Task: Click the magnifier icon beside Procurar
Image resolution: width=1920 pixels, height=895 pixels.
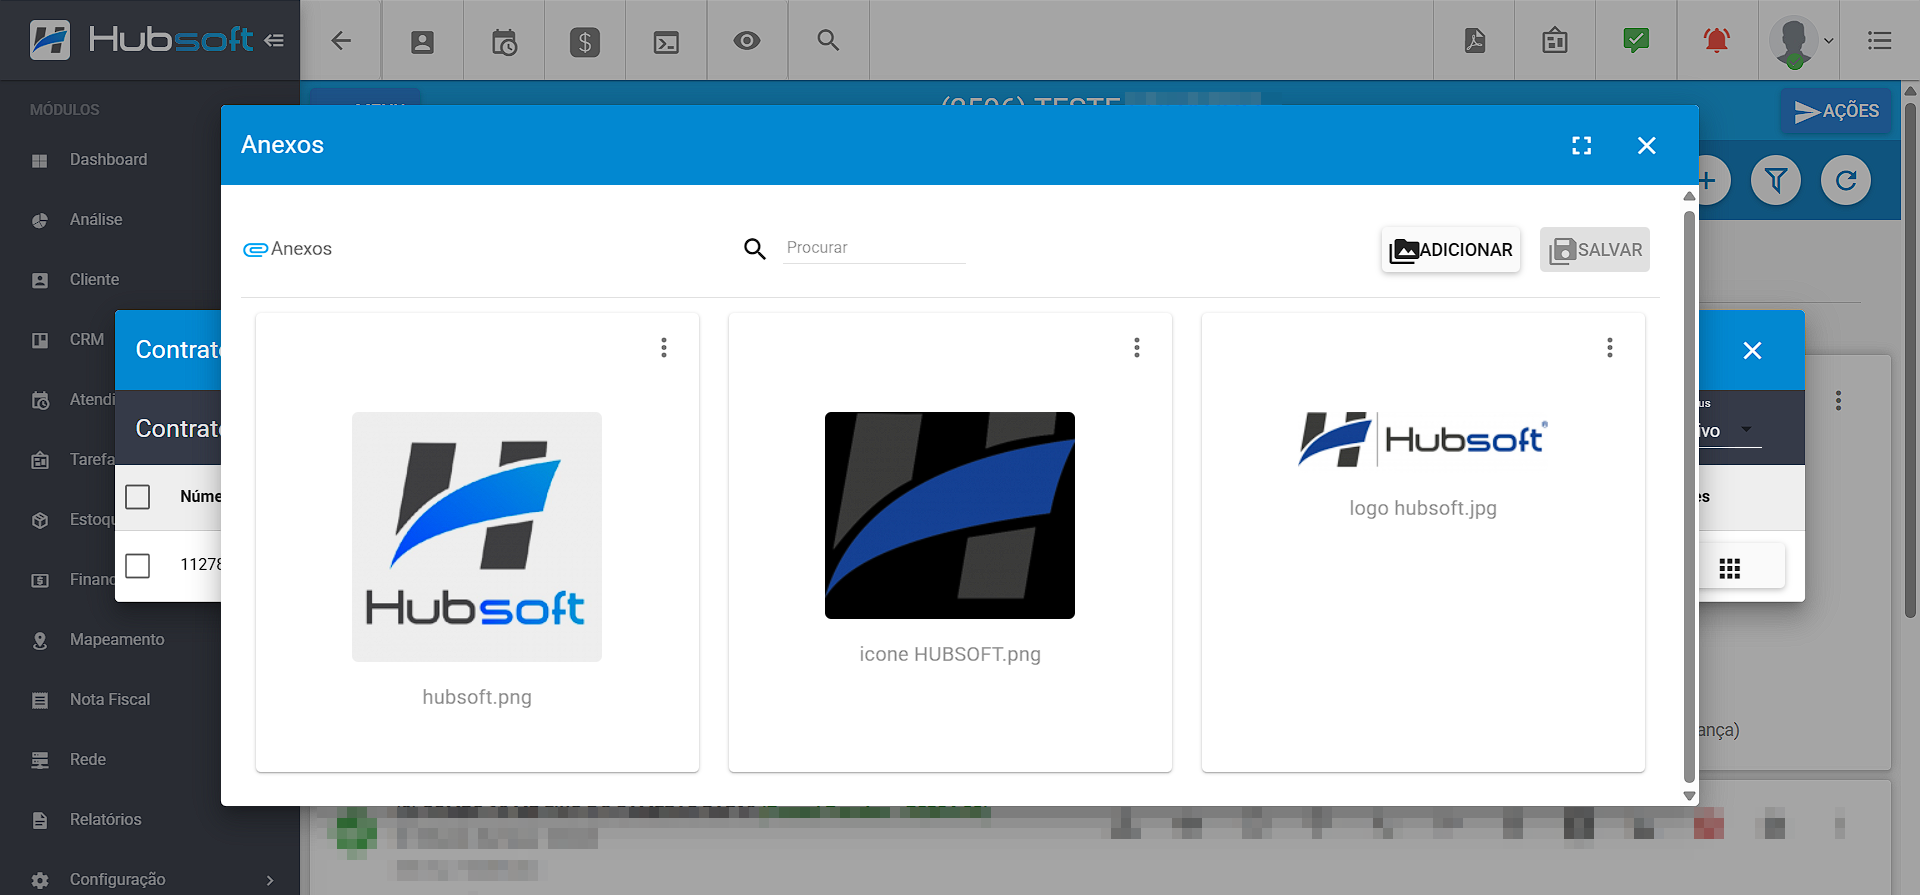Action: click(755, 249)
